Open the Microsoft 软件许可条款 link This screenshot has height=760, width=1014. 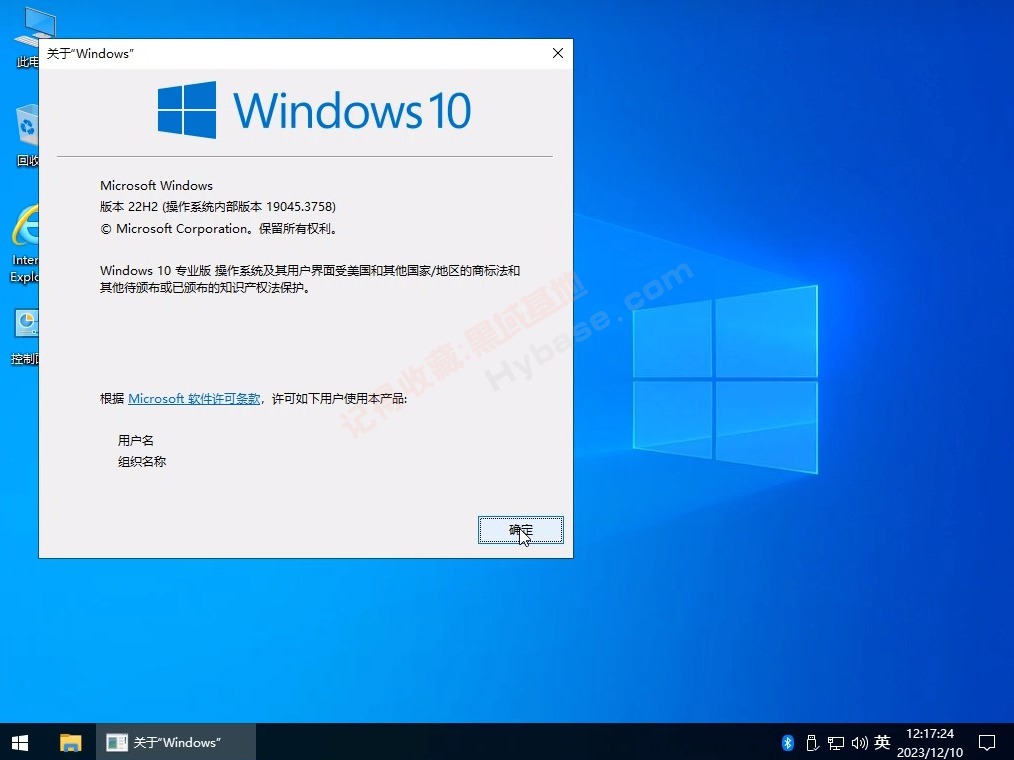194,398
